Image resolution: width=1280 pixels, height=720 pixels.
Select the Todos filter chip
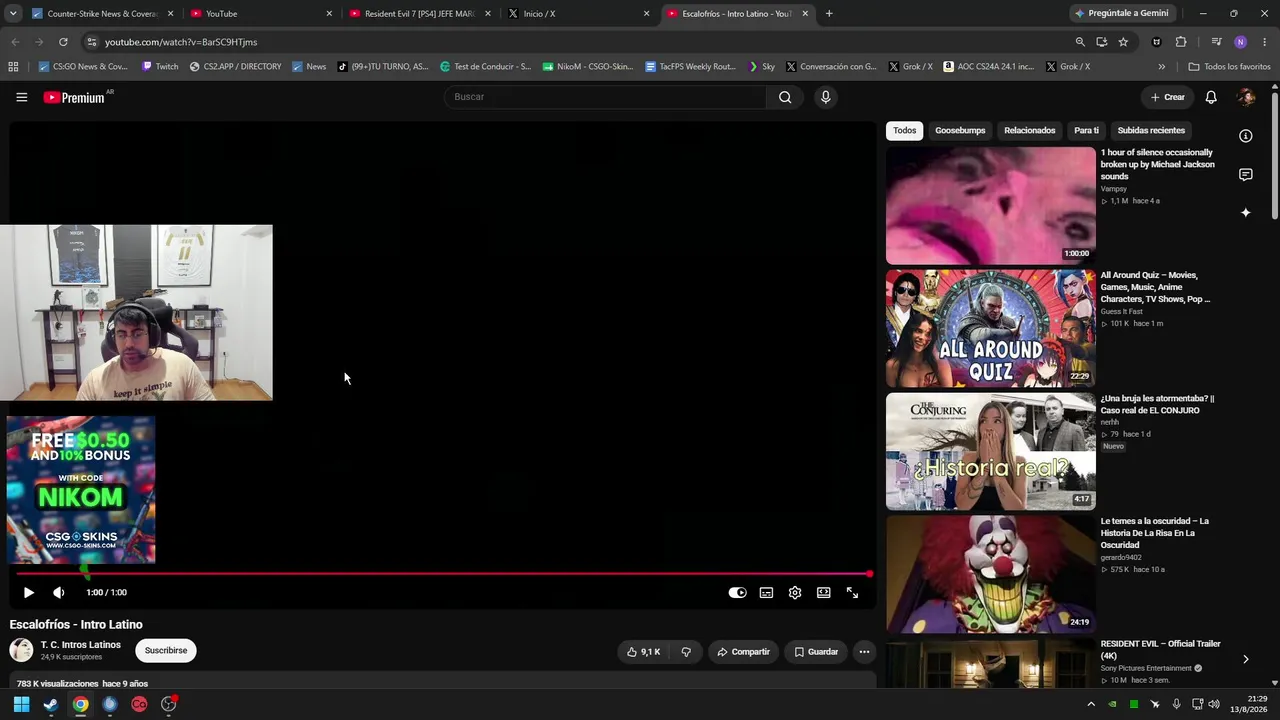(905, 131)
